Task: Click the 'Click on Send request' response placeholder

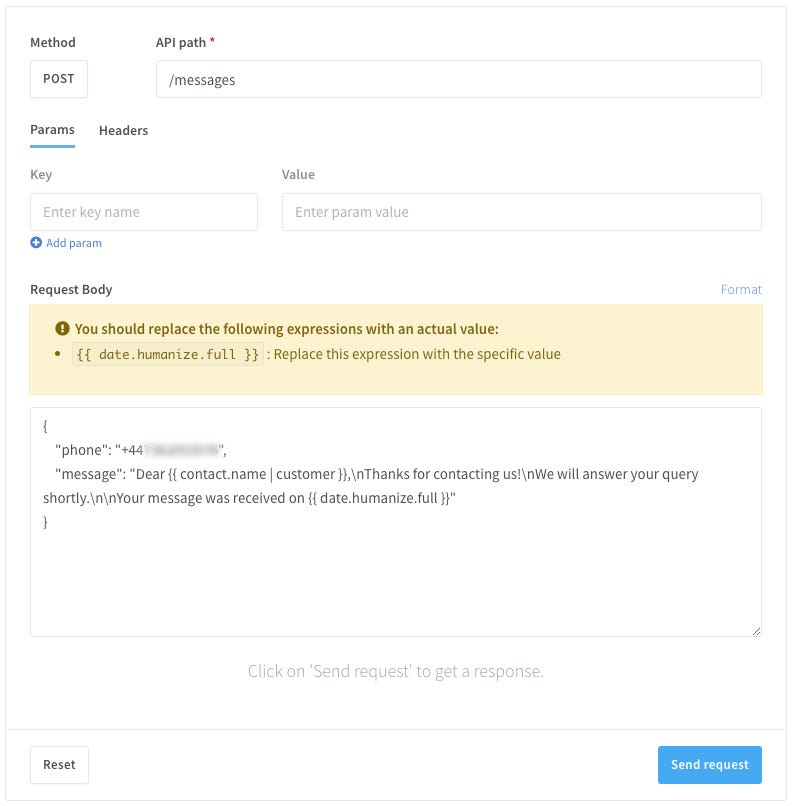Action: click(396, 671)
